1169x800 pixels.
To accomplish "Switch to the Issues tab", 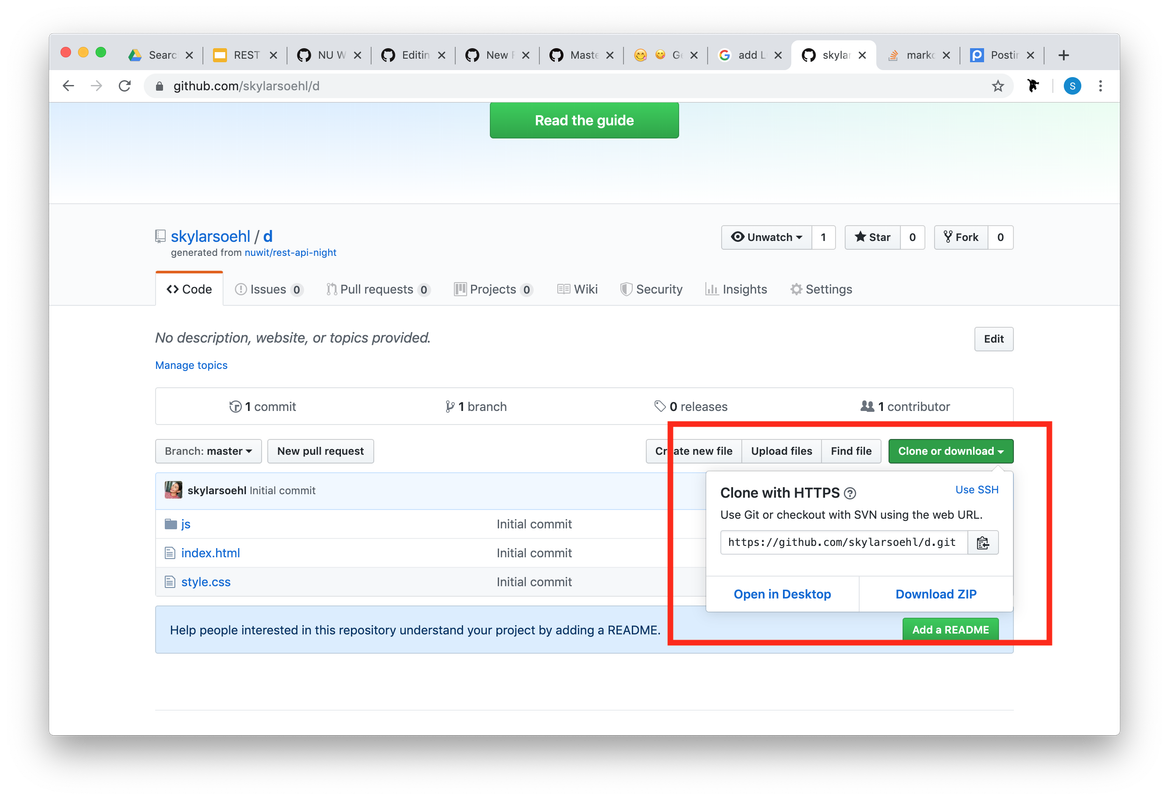I will tap(268, 289).
